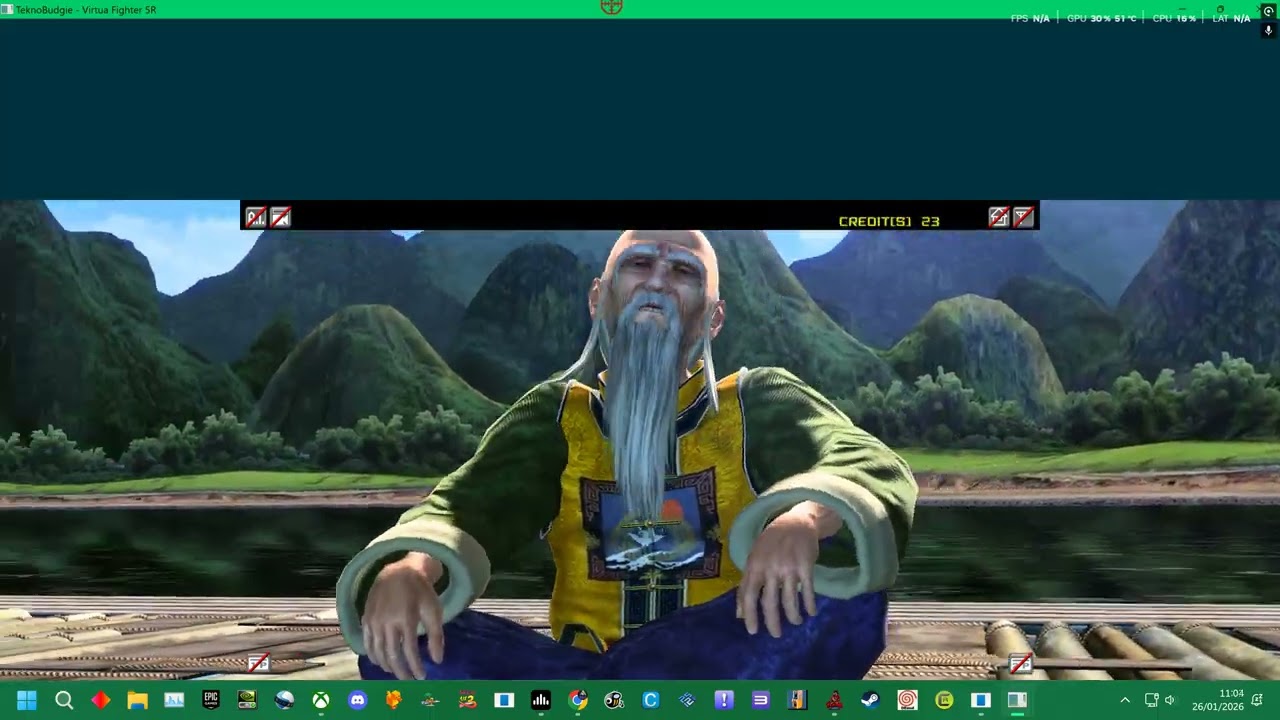Screen dimensions: 1280x720
Task: Open the volume speaker tray icon
Action: (1170, 700)
